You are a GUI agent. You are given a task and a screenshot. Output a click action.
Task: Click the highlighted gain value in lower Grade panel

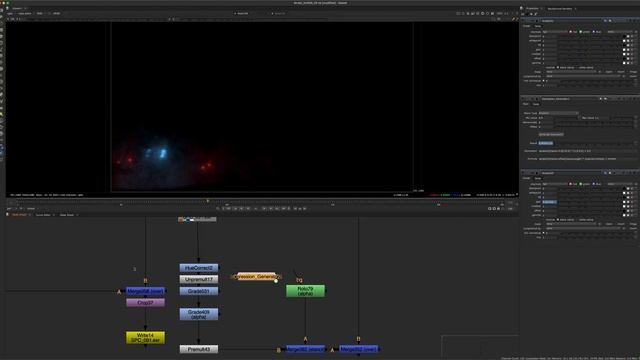(x=550, y=202)
